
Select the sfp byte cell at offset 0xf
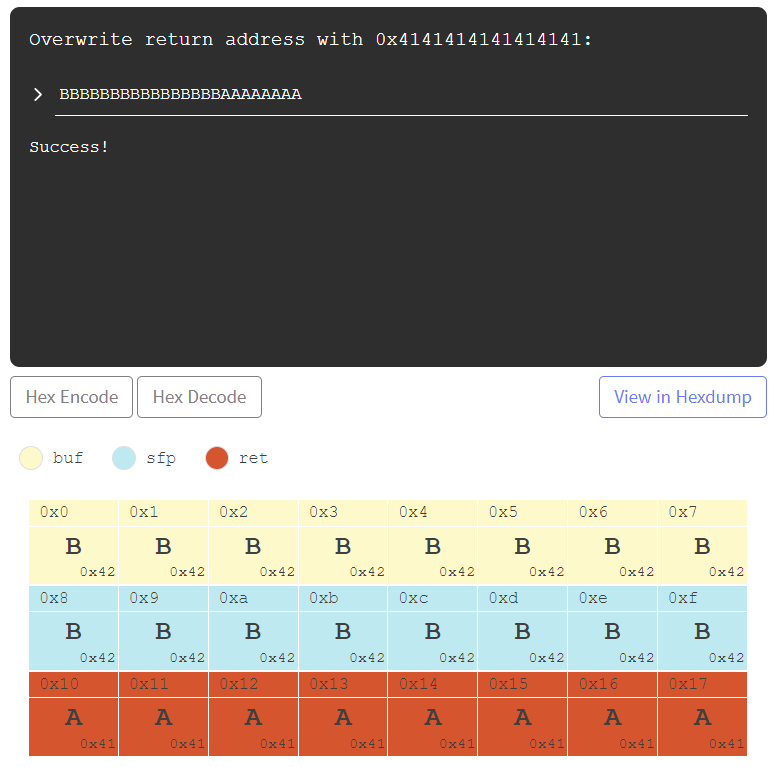(x=702, y=628)
